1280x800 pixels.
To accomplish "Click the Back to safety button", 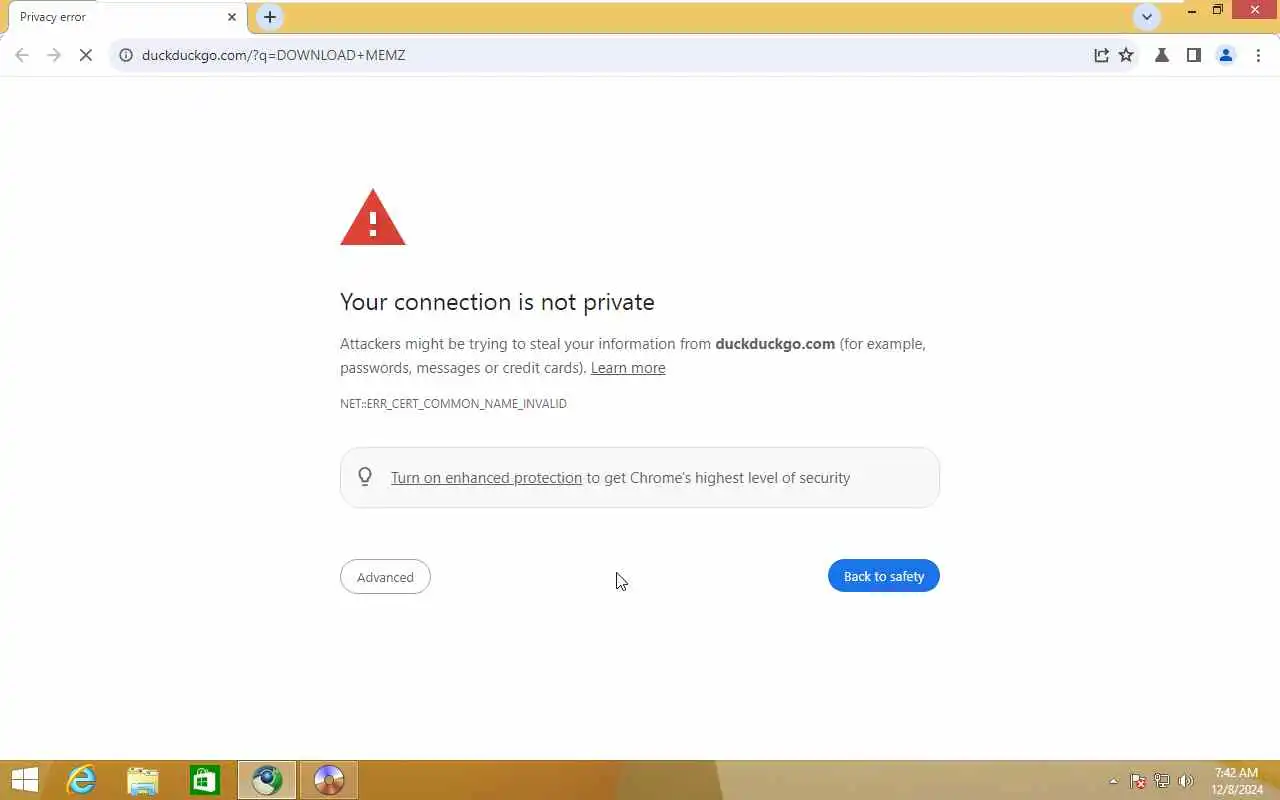I will [884, 576].
